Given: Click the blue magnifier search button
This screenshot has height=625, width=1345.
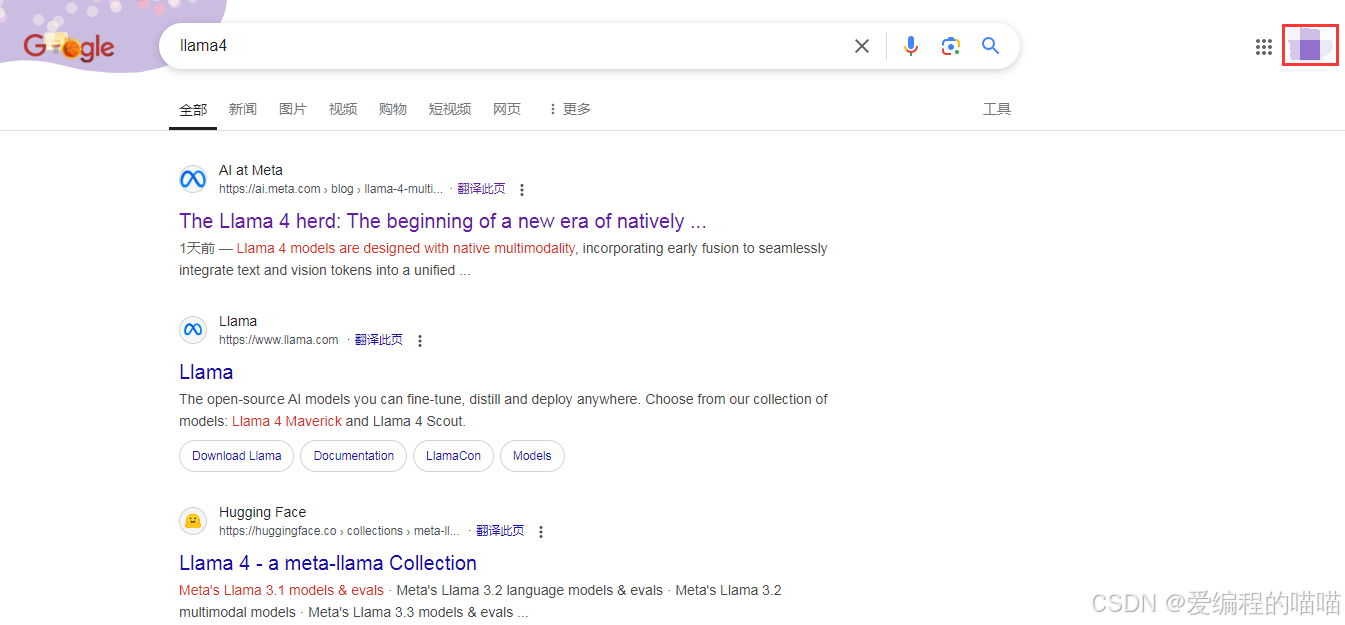Looking at the screenshot, I should coord(990,46).
